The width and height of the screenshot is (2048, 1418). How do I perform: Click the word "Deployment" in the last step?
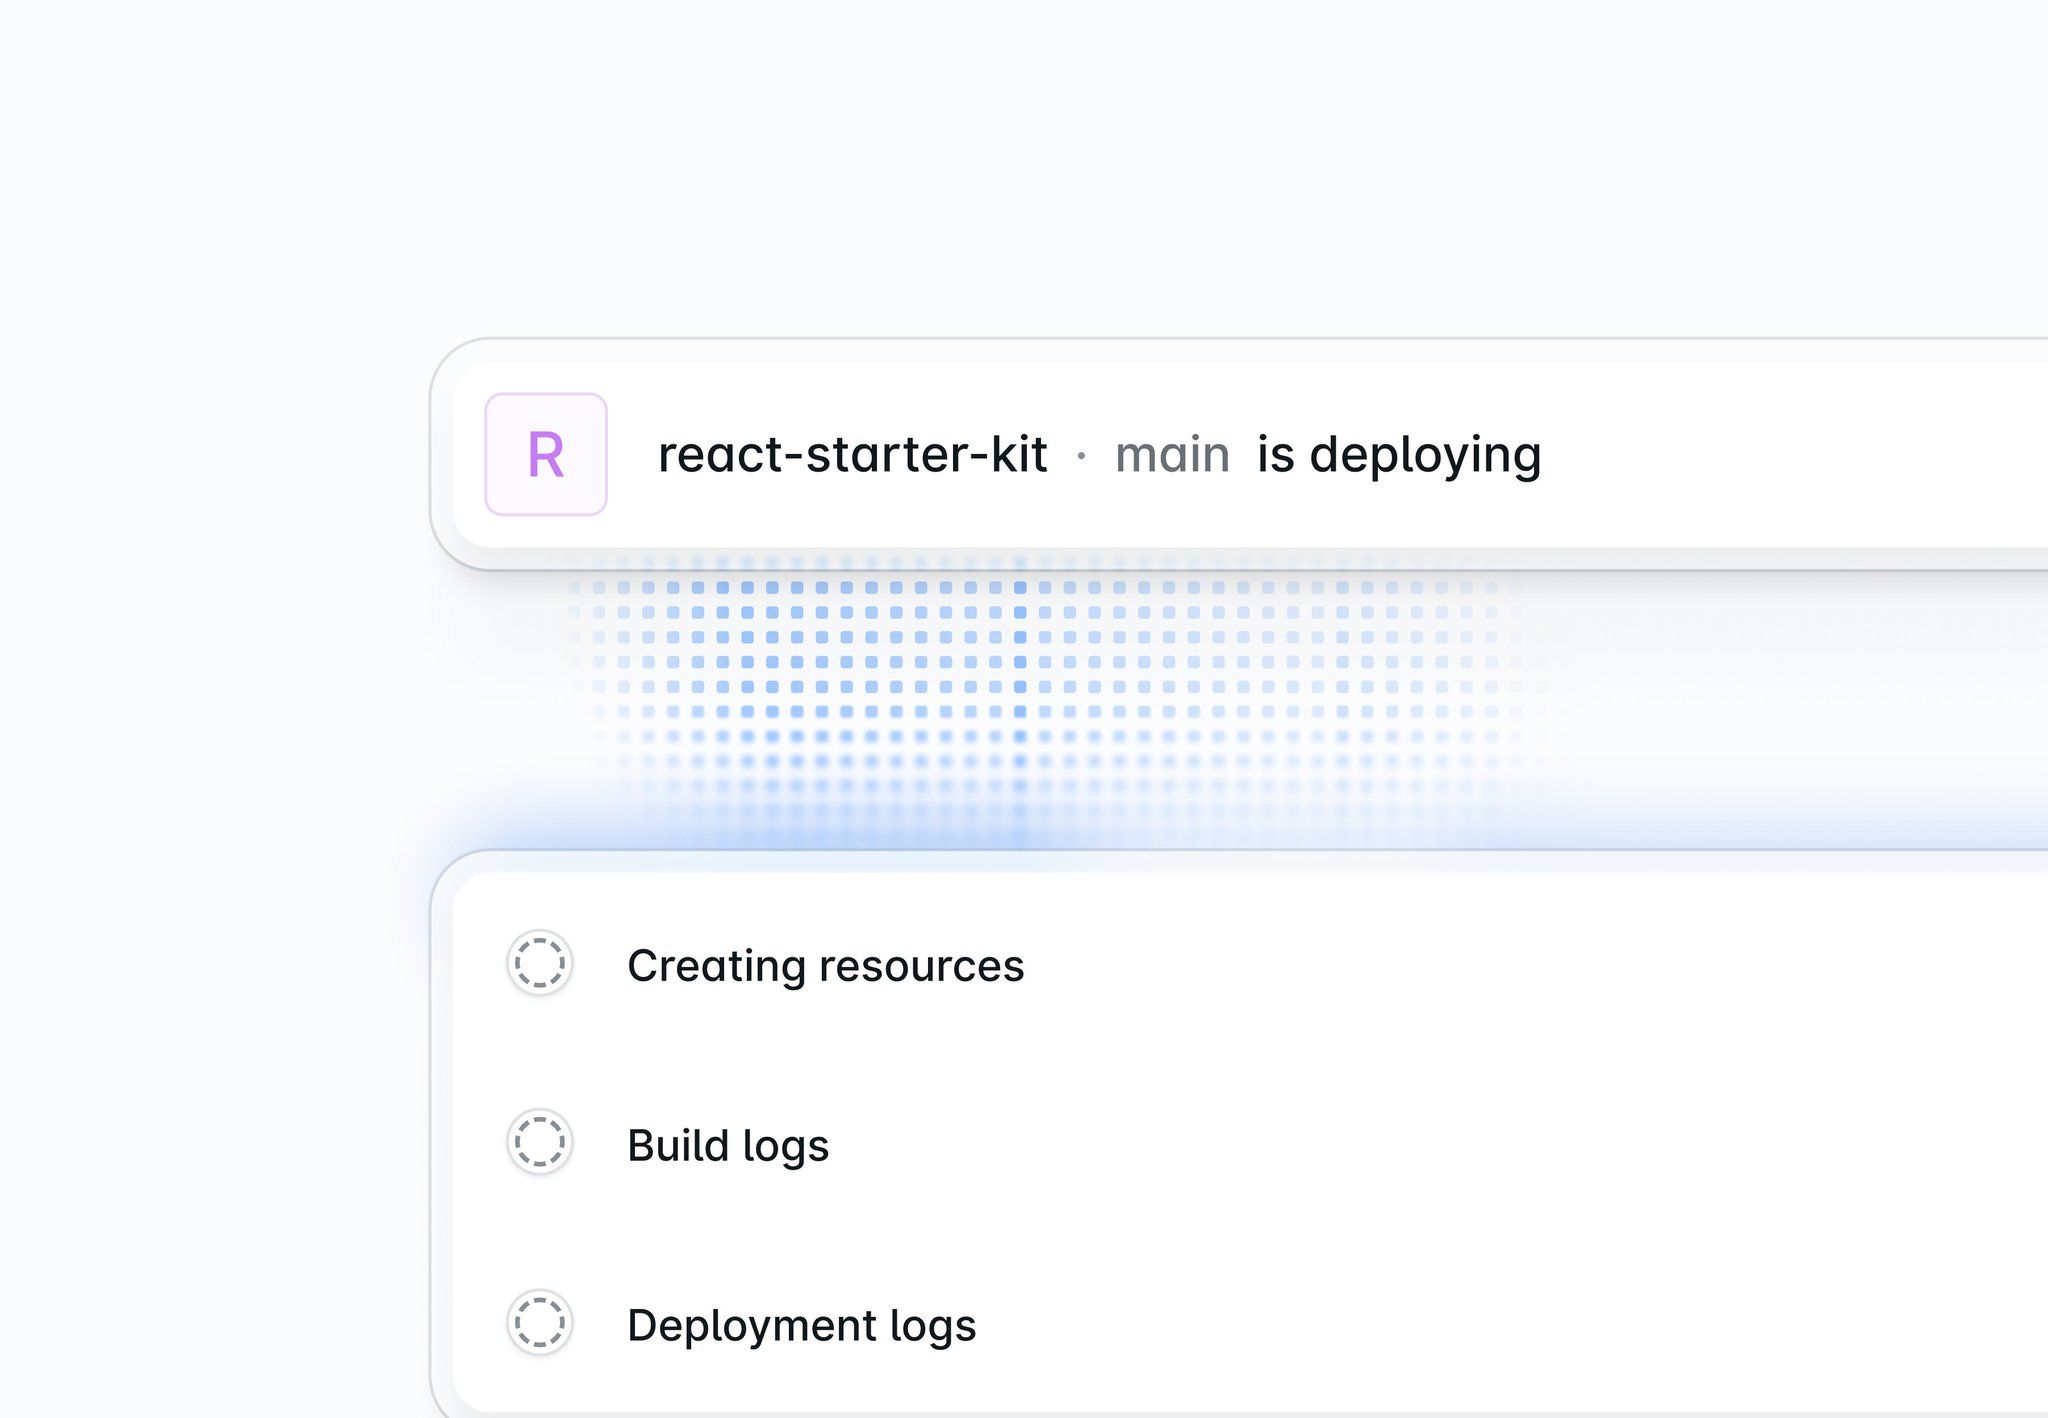(752, 1326)
